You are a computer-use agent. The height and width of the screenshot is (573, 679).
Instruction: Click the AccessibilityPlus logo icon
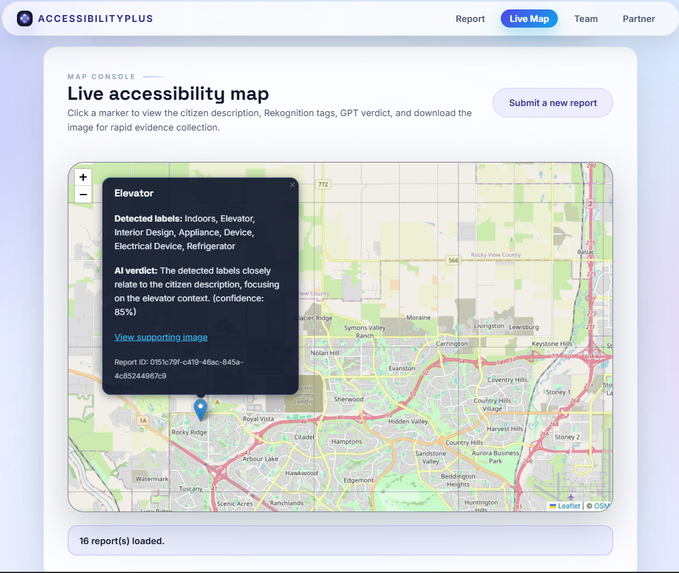25,19
